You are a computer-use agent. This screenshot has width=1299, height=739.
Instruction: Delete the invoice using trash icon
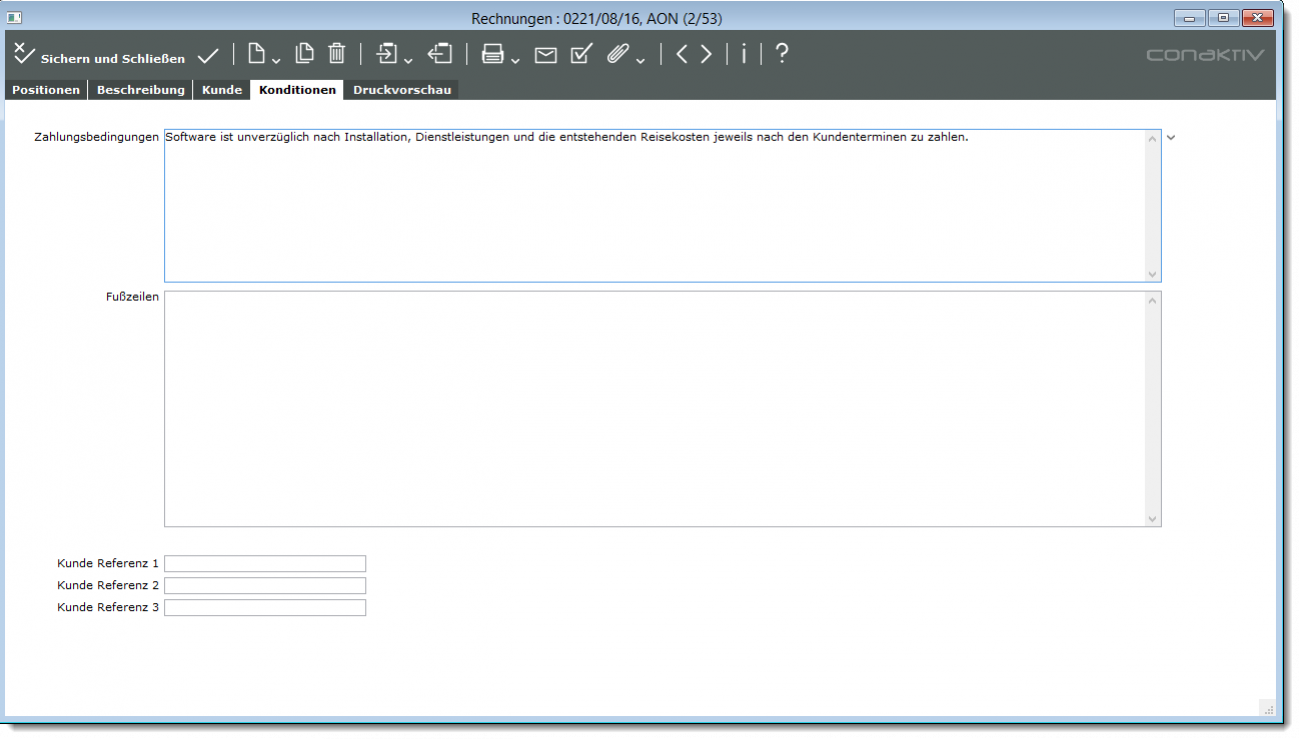[x=337, y=55]
